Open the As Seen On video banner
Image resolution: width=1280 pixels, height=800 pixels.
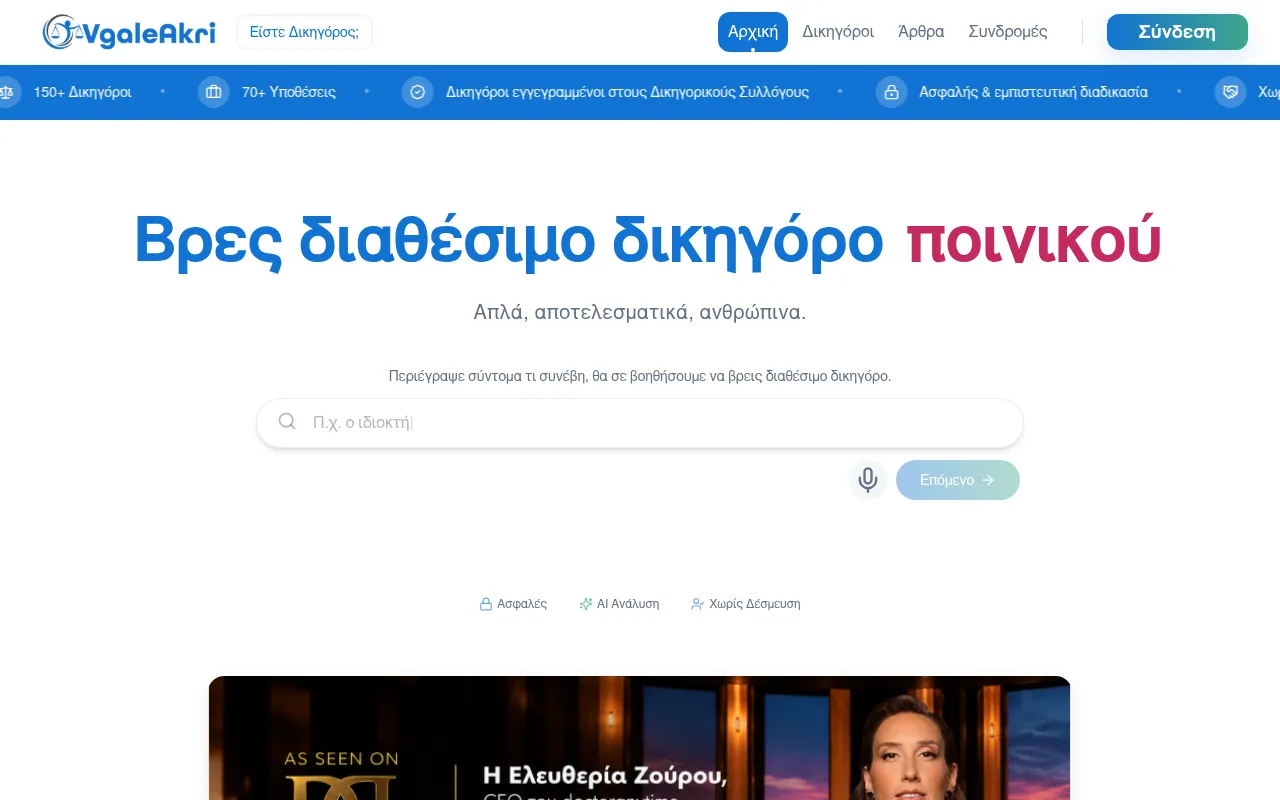pyautogui.click(x=640, y=738)
